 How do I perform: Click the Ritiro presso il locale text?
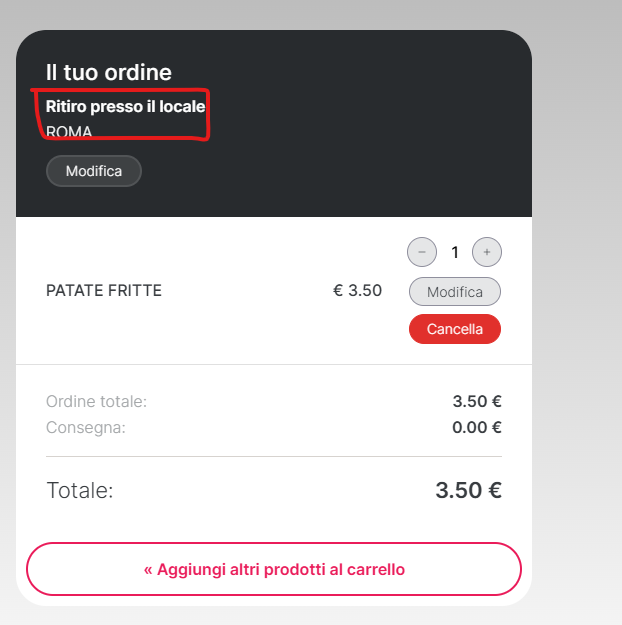pyautogui.click(x=125, y=106)
